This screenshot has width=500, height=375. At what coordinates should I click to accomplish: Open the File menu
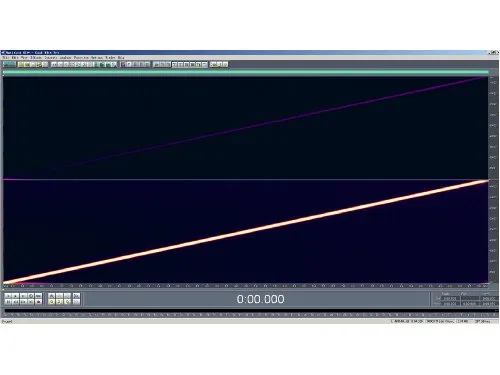tap(5, 58)
